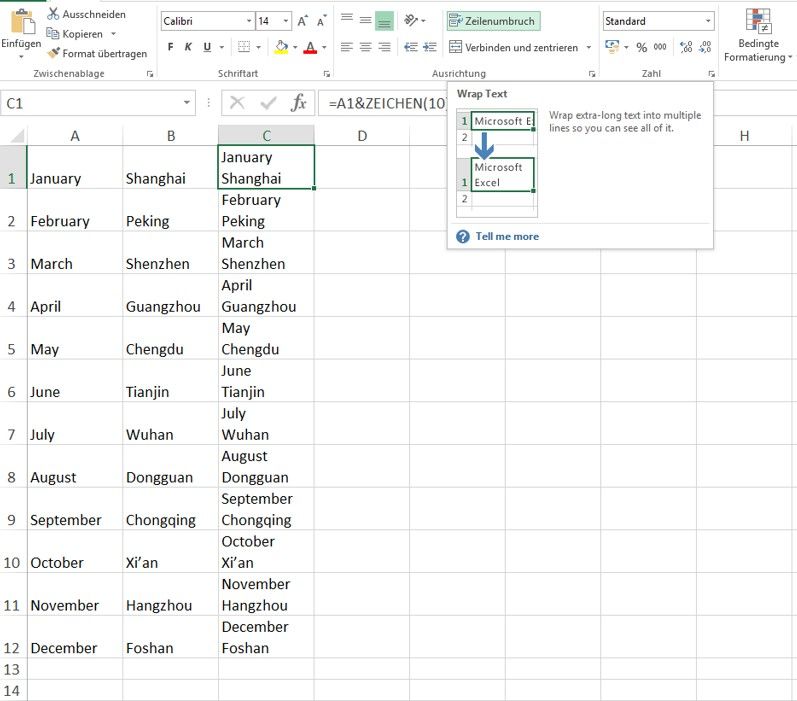The width and height of the screenshot is (797, 701).
Task: Apply accounting currency format icon
Action: click(x=612, y=47)
